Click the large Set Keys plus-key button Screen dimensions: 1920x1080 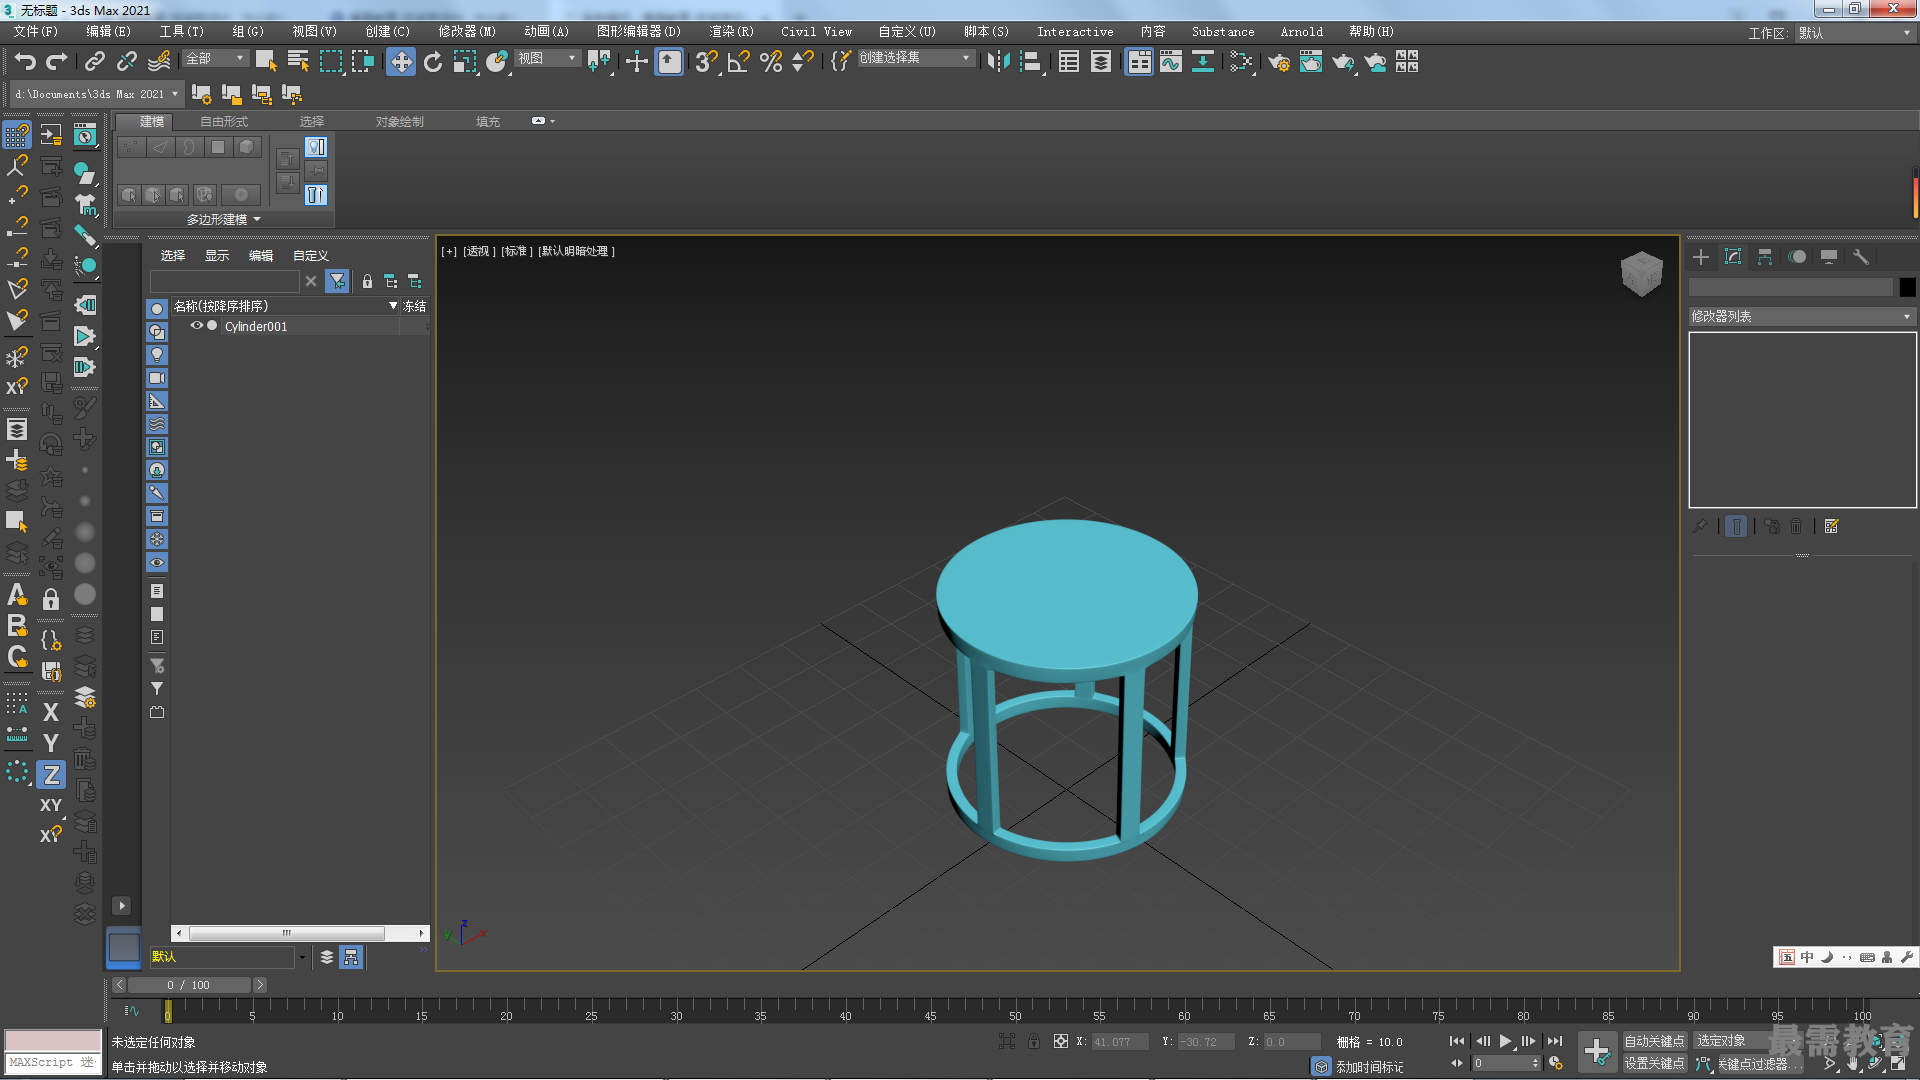[1597, 1052]
